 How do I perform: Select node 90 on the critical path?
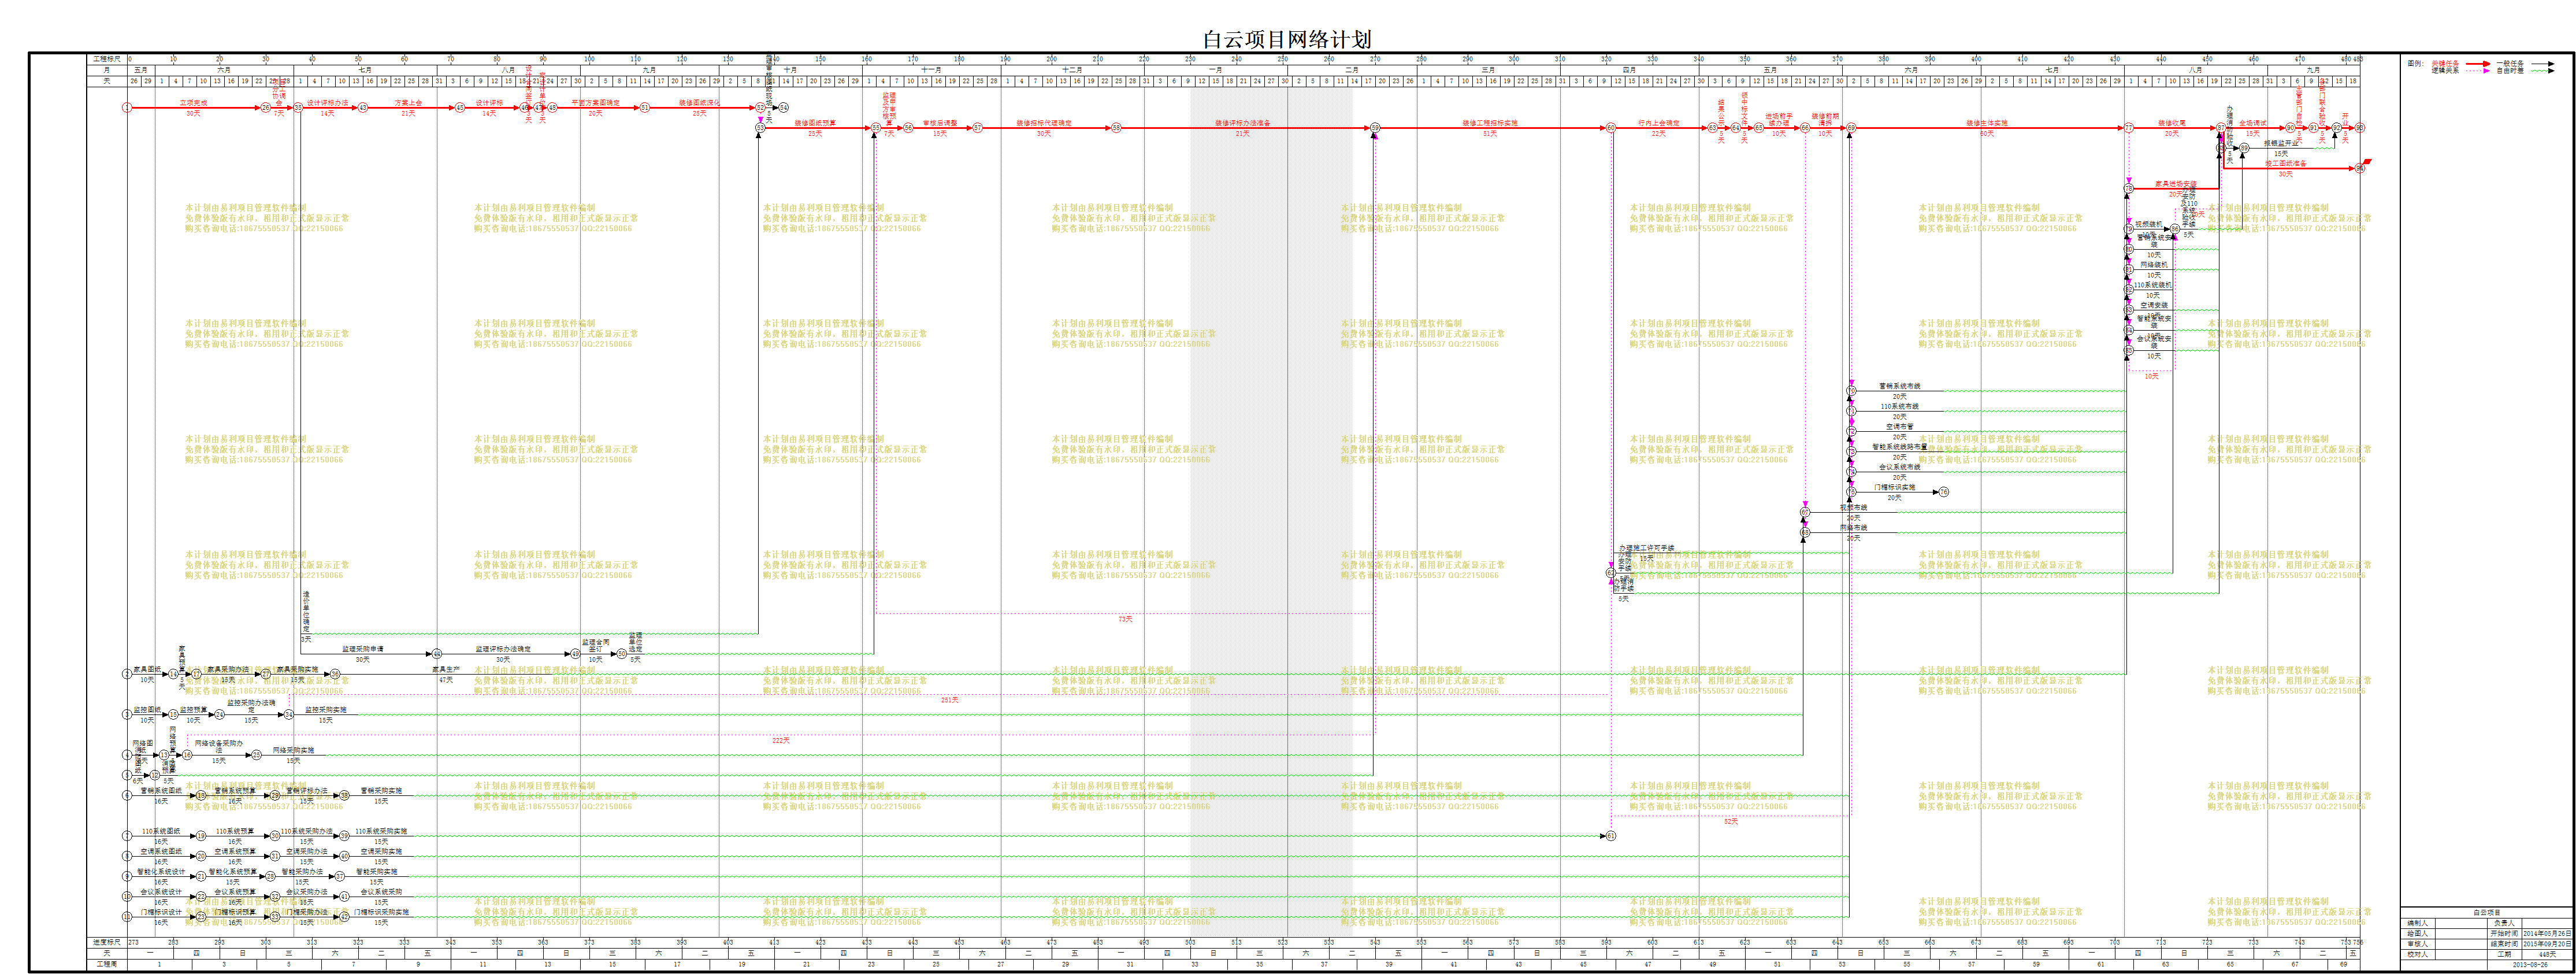[2290, 128]
